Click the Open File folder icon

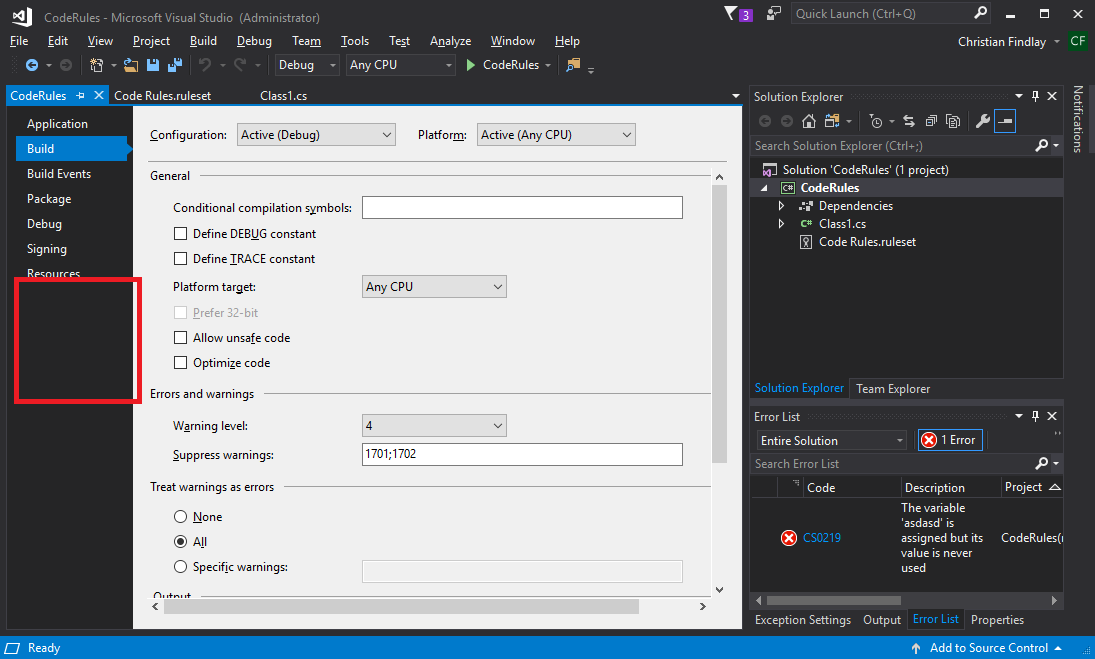pyautogui.click(x=131, y=65)
